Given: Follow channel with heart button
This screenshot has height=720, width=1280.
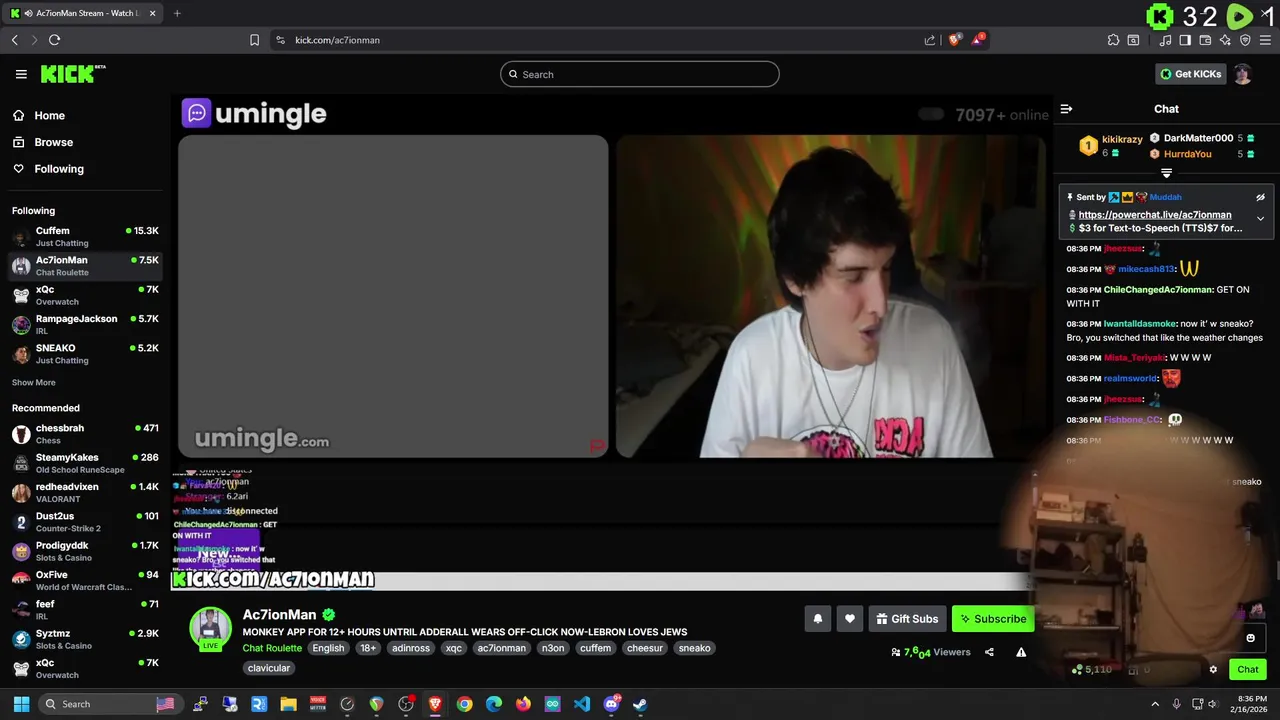Looking at the screenshot, I should click(x=849, y=619).
